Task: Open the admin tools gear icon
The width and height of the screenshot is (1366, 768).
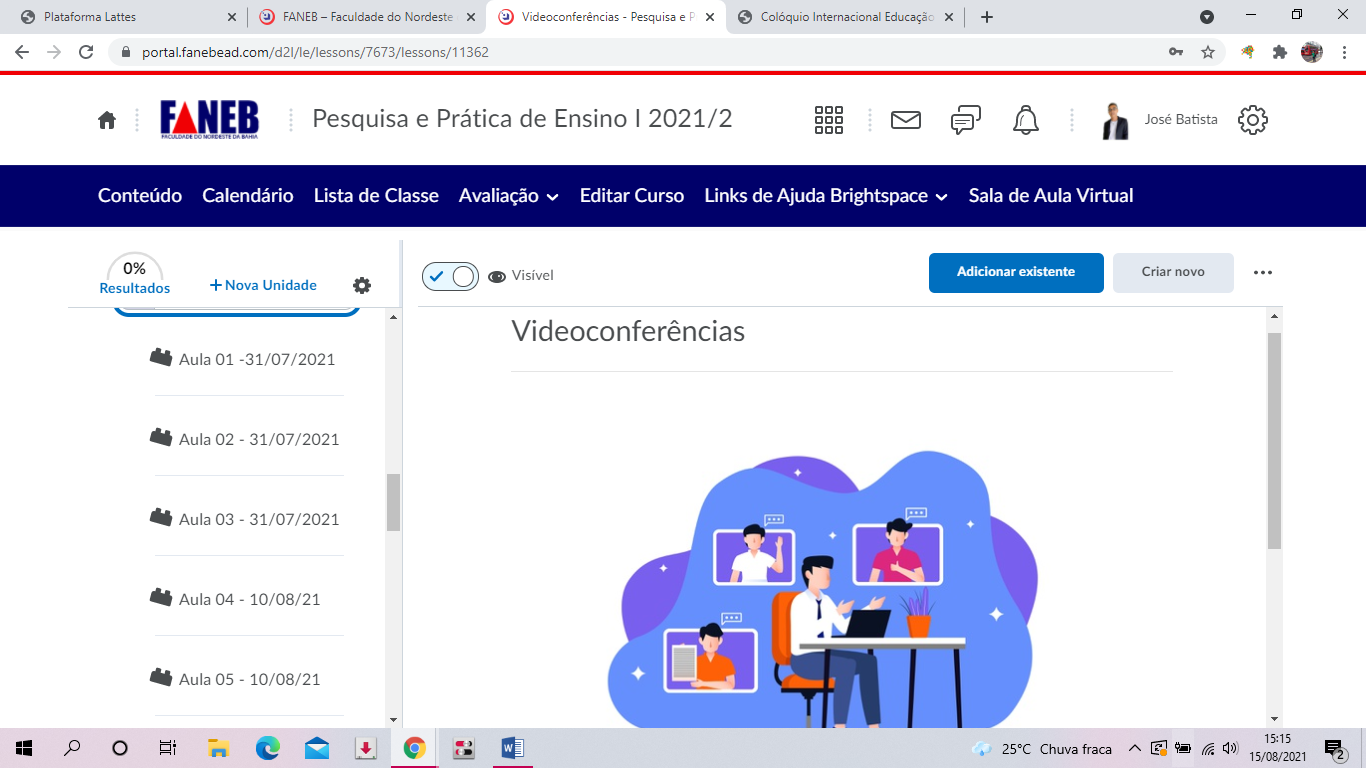Action: [1252, 120]
